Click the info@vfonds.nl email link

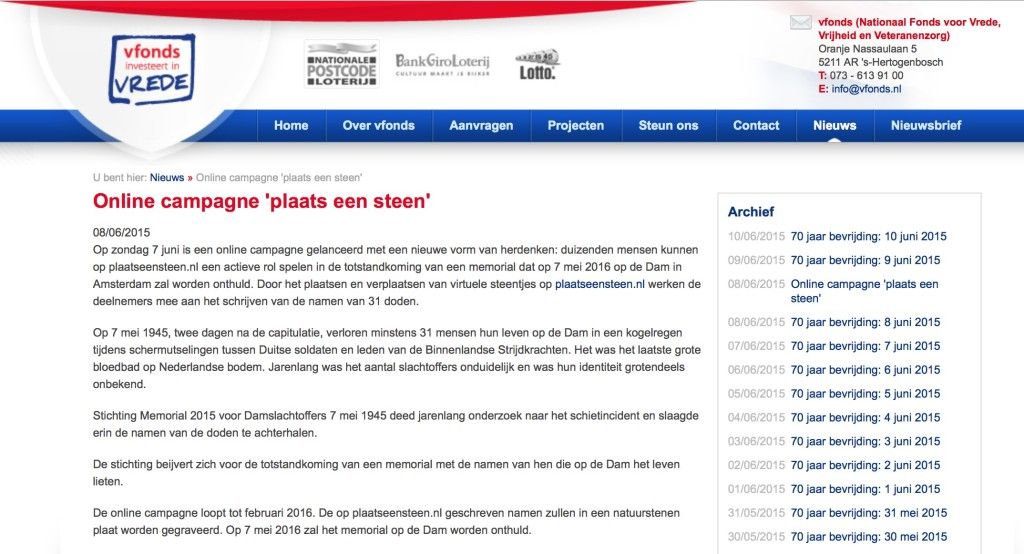866,89
